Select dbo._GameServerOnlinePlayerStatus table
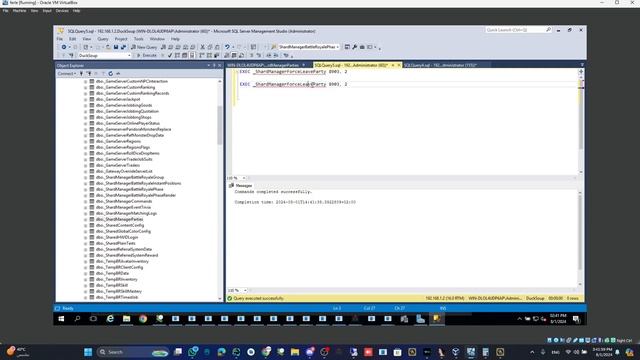The image size is (640, 360). click(128, 123)
